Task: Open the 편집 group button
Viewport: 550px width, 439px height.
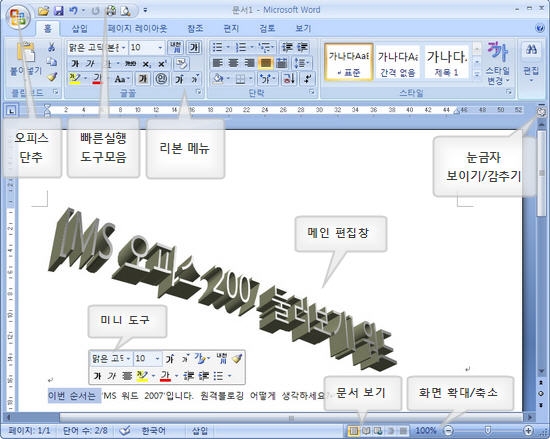Action: pyautogui.click(x=531, y=63)
